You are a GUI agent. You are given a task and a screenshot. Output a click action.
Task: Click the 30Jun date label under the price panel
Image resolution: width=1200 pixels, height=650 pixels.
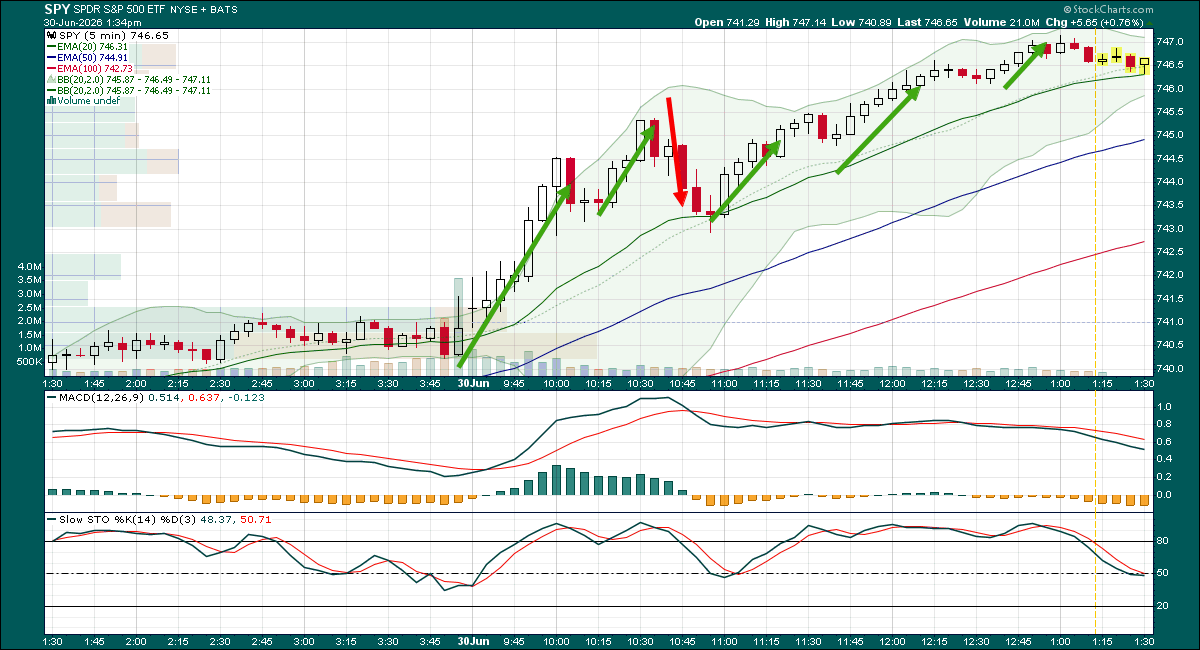473,382
